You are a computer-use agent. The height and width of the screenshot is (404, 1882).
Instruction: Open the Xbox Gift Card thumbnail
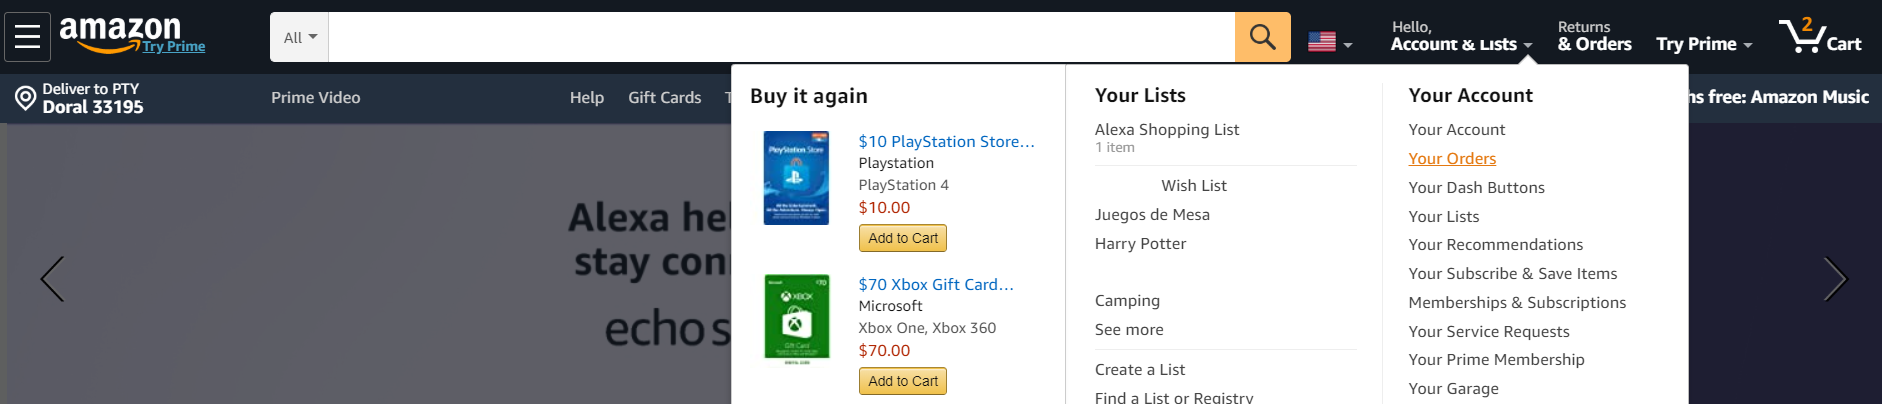(797, 318)
